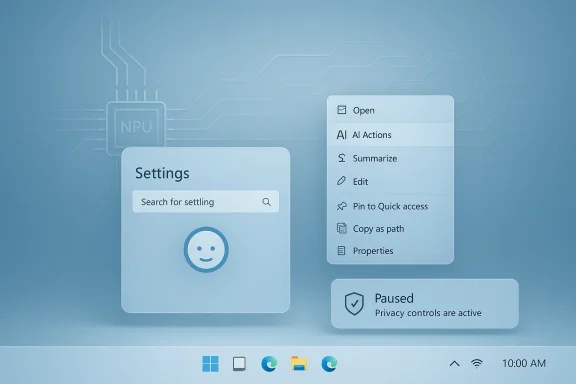Image resolution: width=576 pixels, height=384 pixels.
Task: Open the Wi-Fi network icon
Action: (x=477, y=363)
